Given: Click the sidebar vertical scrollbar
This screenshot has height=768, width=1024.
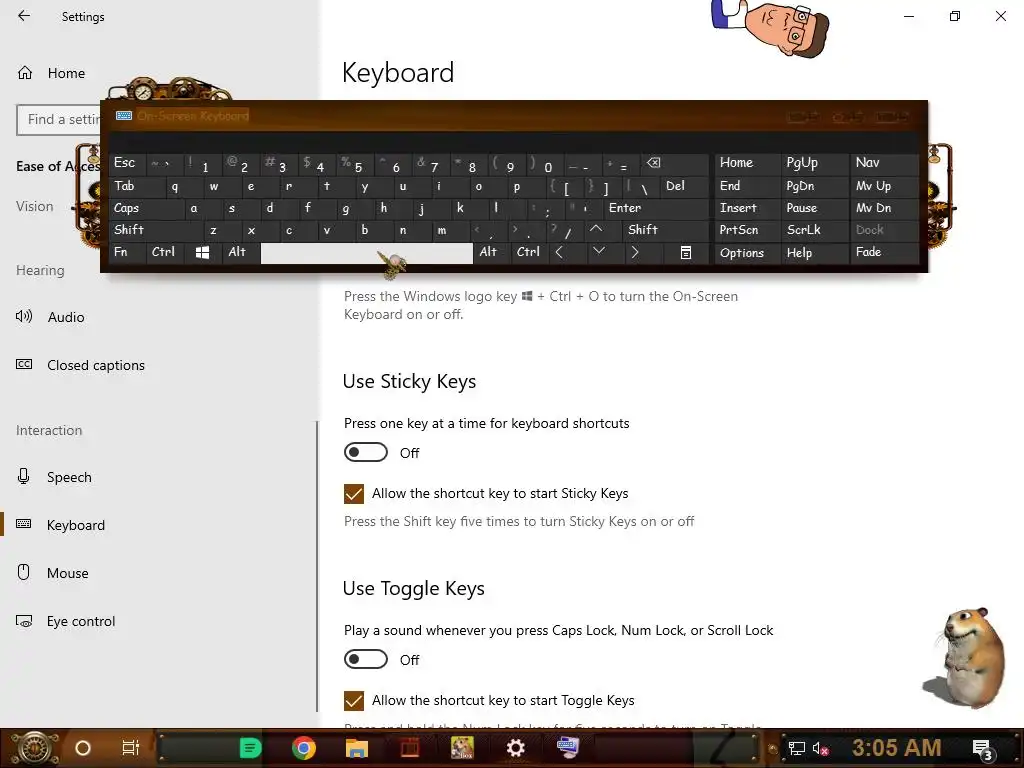Looking at the screenshot, I should (317, 567).
